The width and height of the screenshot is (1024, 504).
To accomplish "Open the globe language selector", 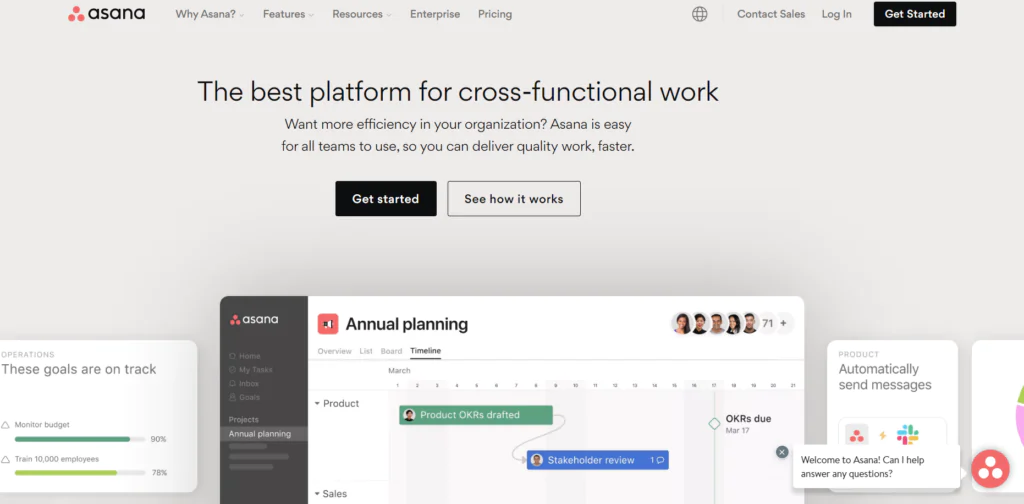I will [699, 14].
